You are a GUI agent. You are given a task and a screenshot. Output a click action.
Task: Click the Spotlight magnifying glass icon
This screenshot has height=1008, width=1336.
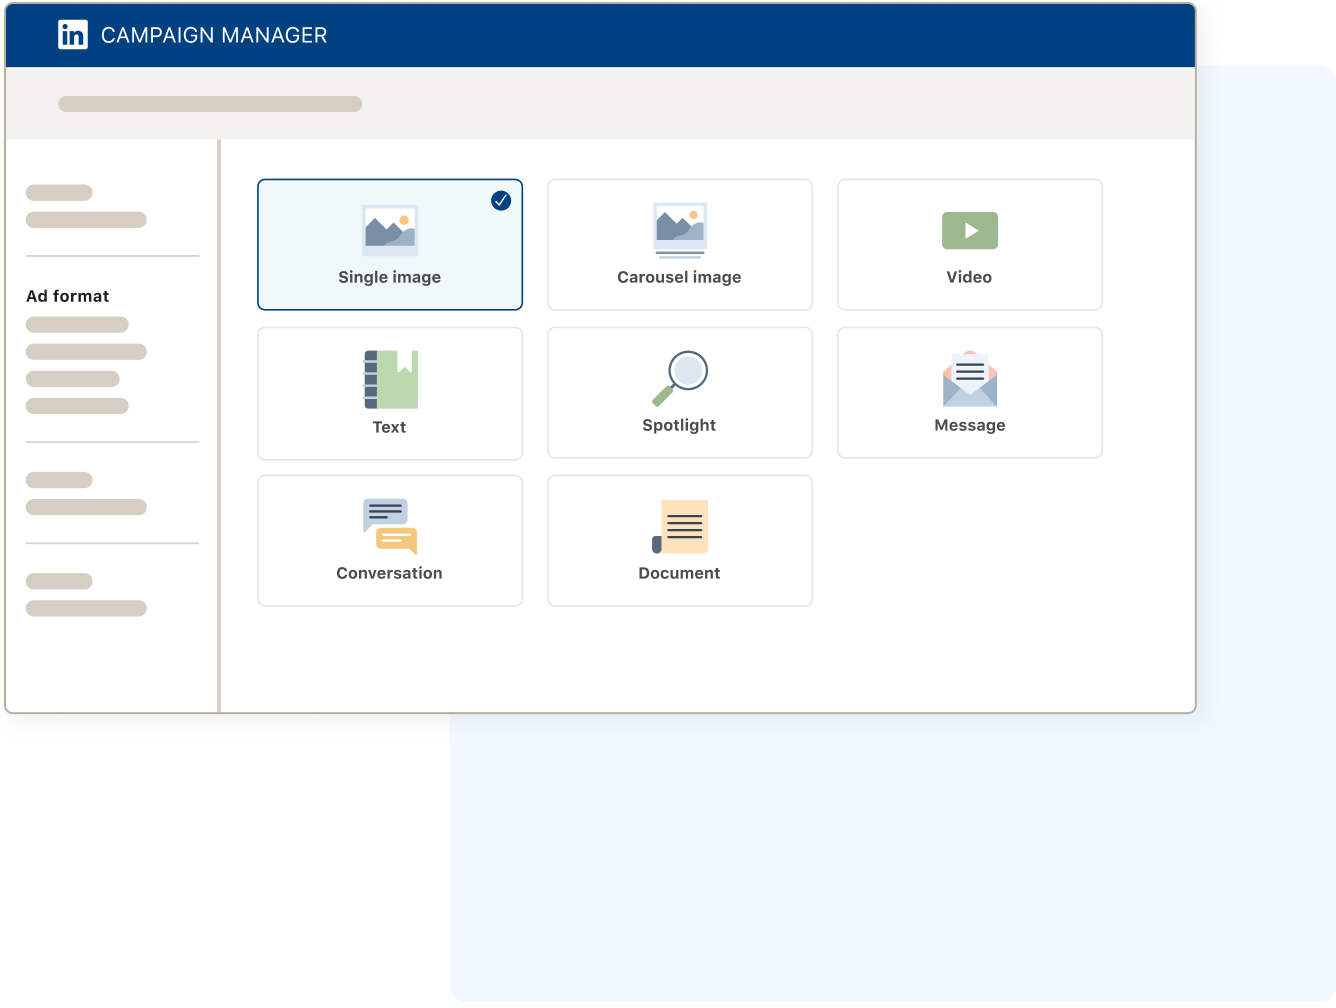tap(681, 377)
